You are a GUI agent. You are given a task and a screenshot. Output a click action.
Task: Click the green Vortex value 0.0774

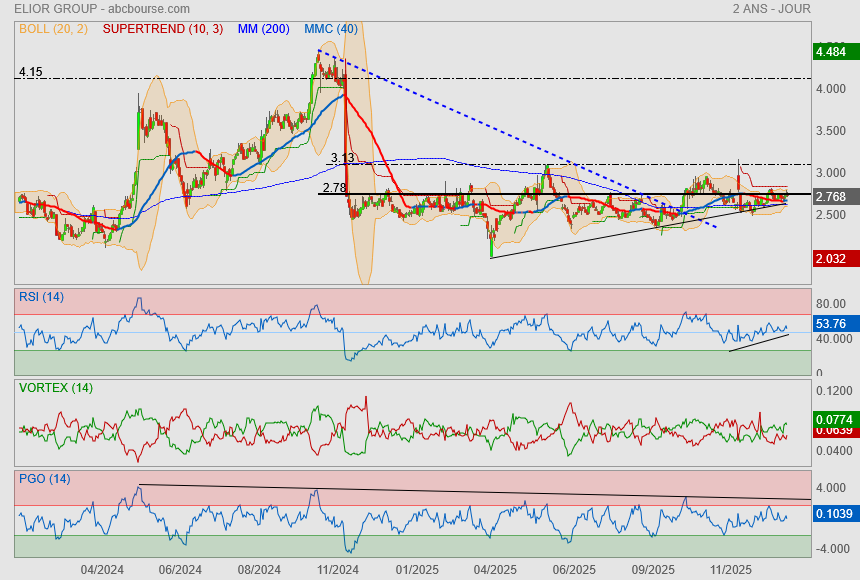coord(831,421)
